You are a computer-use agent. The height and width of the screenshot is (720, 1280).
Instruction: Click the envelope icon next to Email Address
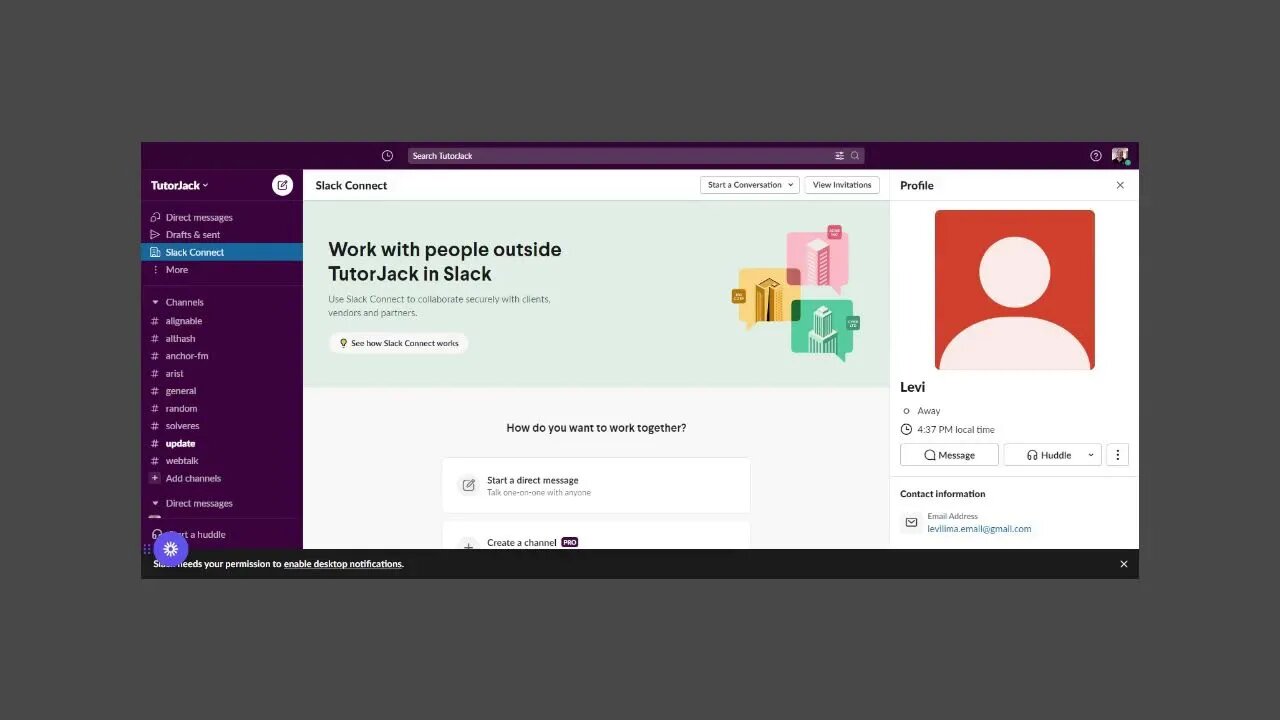(x=911, y=522)
